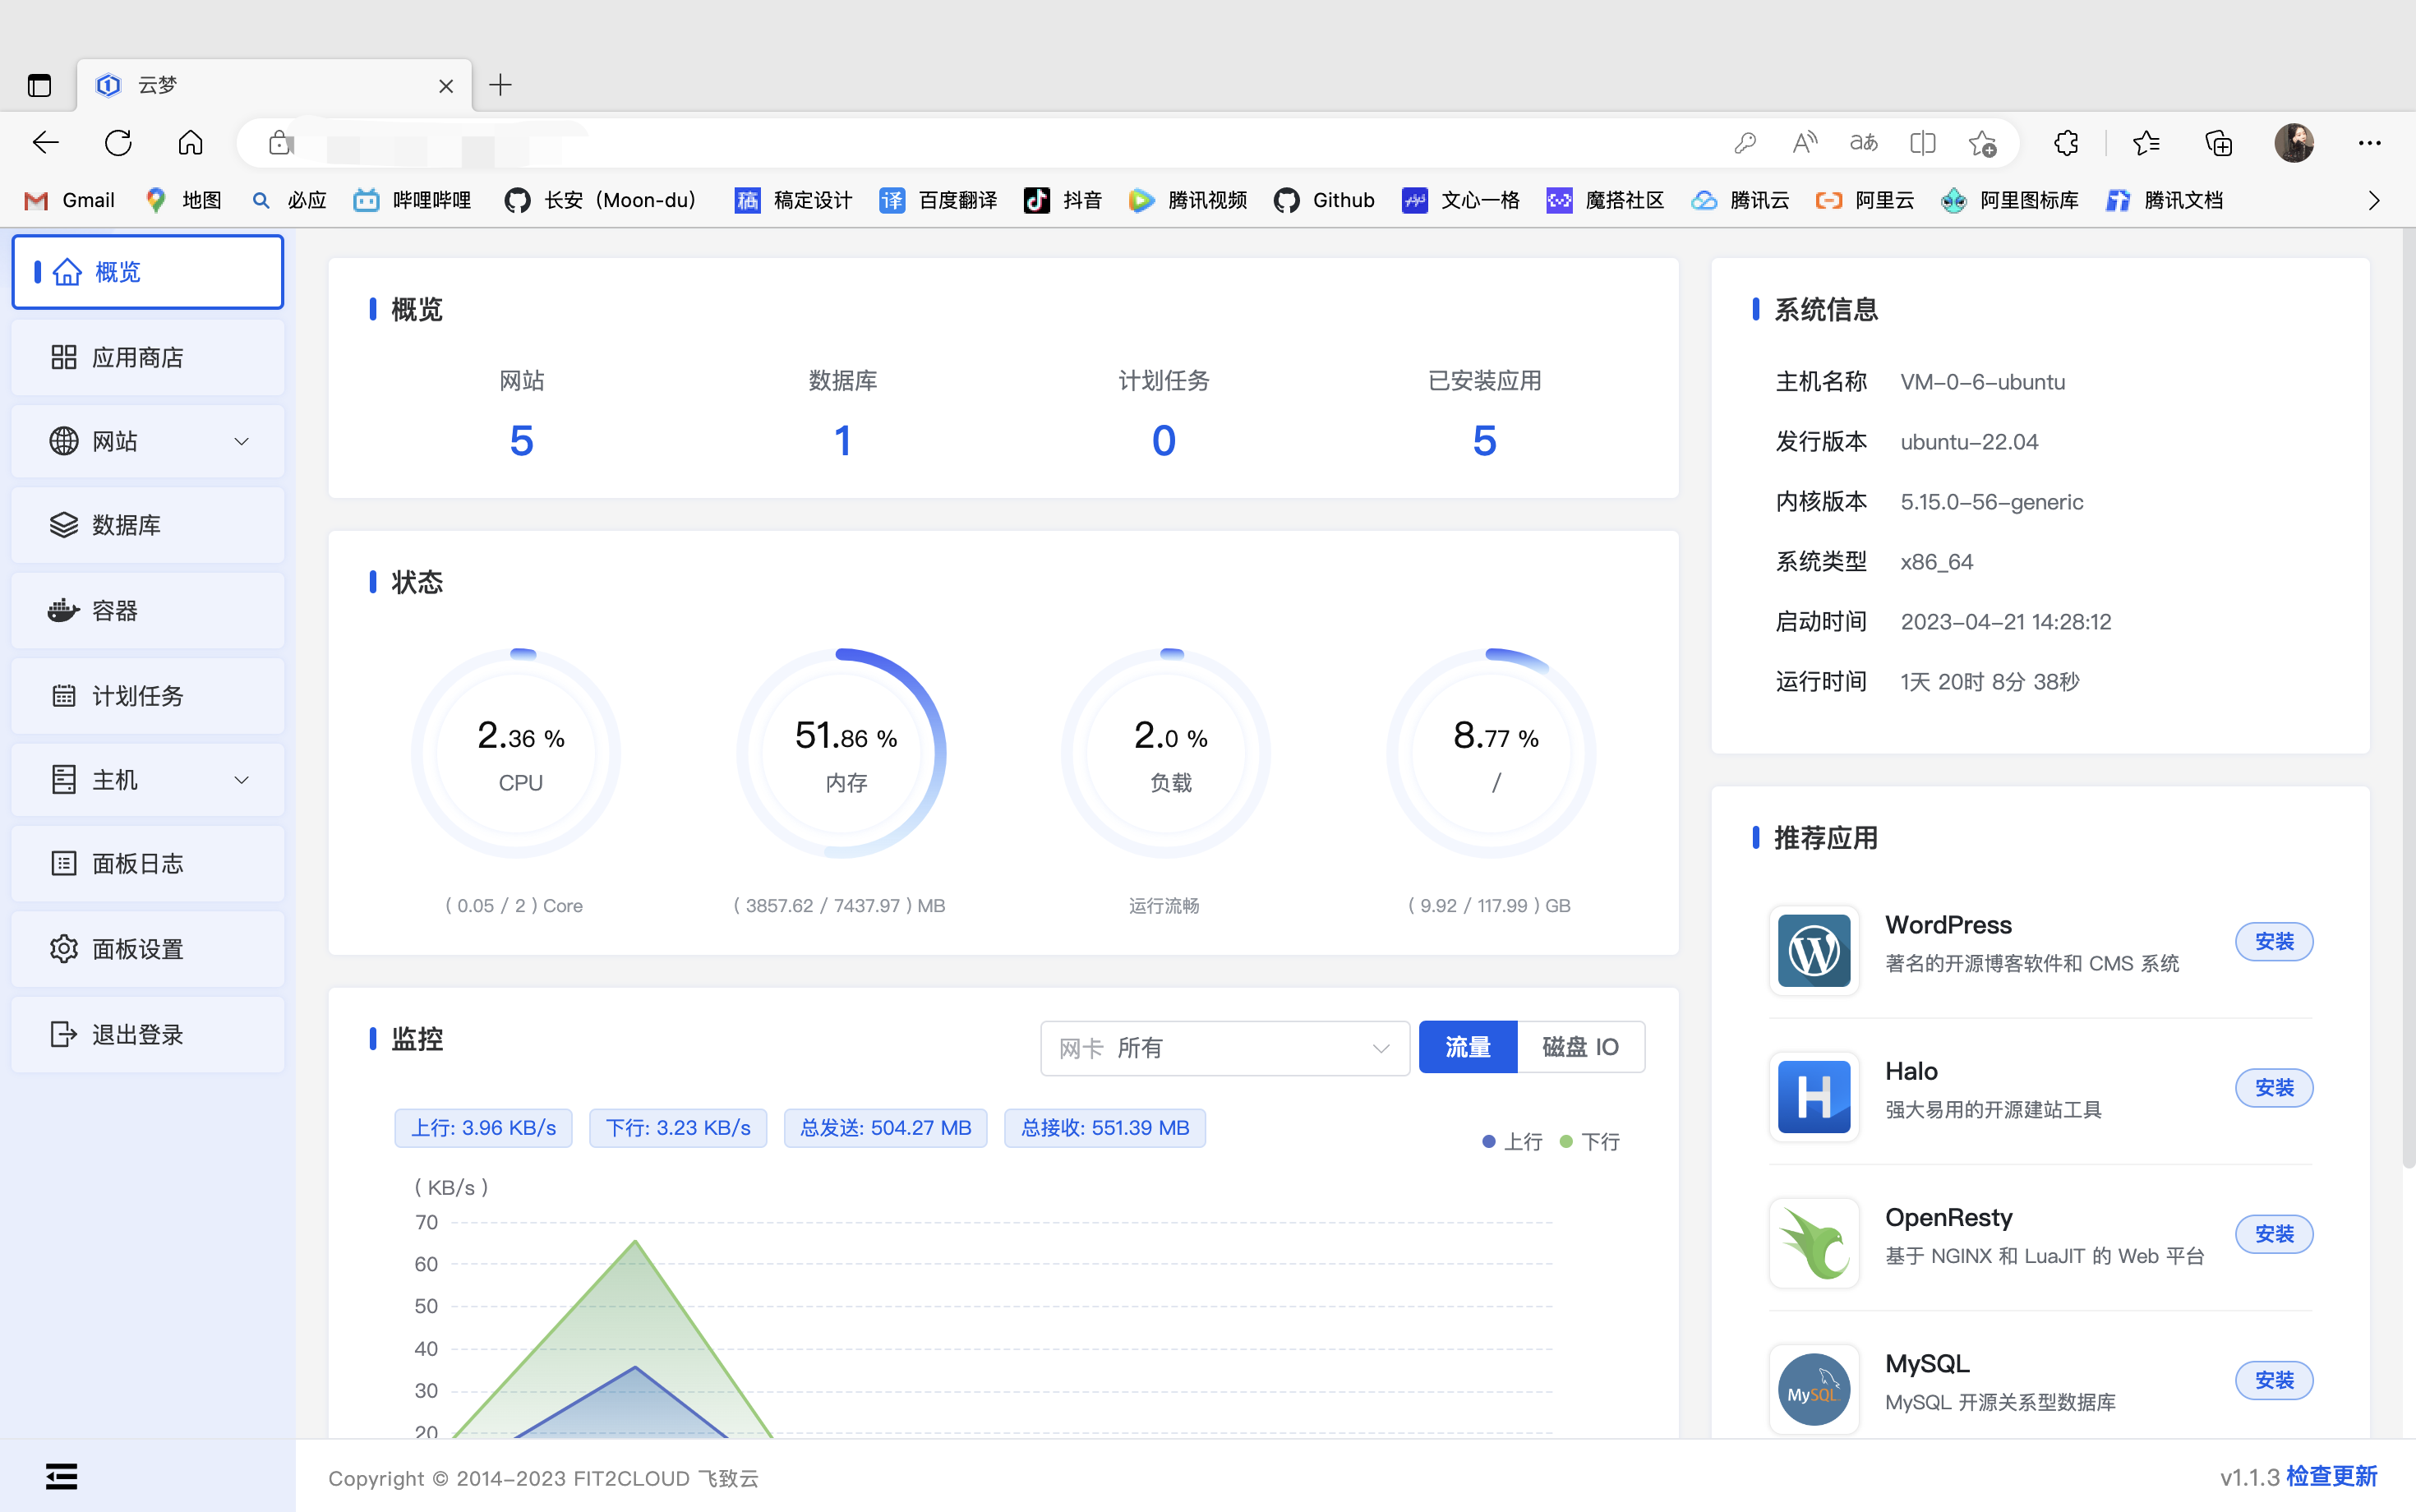
Task: Install OpenResty via its 安装 button
Action: click(x=2274, y=1233)
